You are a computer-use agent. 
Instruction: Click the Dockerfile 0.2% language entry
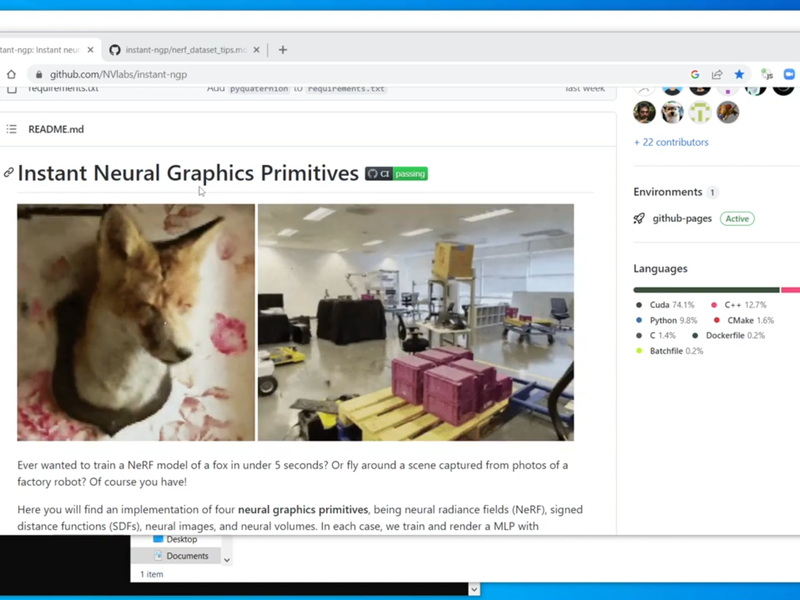[x=729, y=335]
